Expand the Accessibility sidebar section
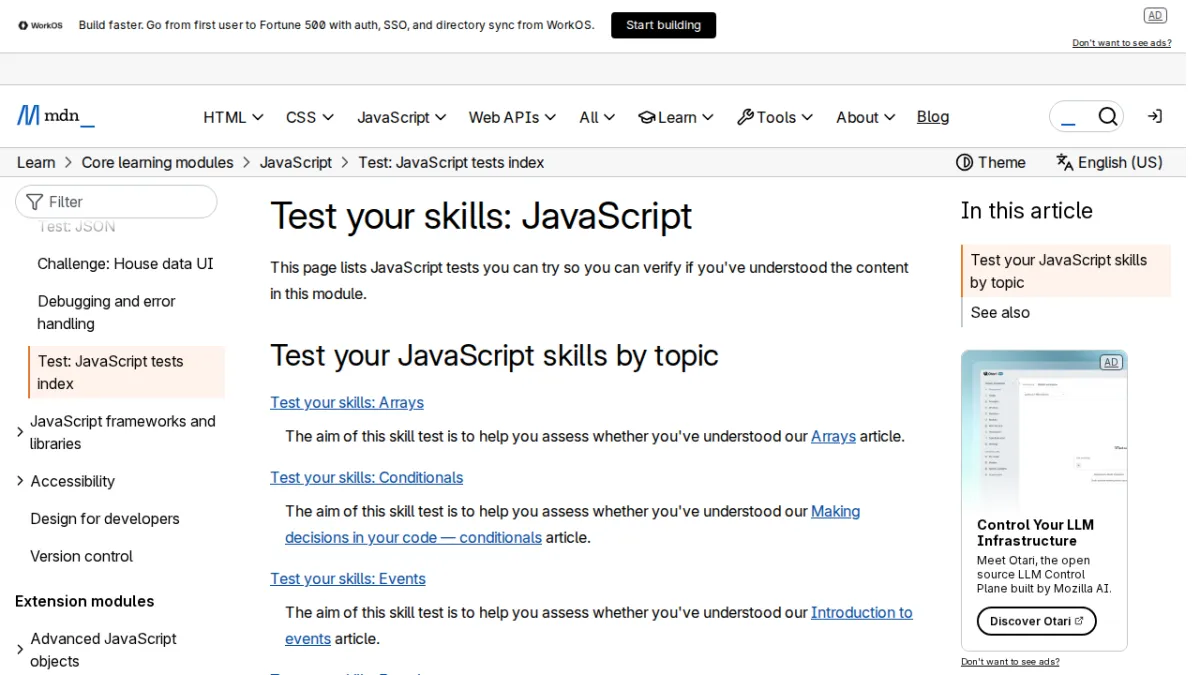Image resolution: width=1200 pixels, height=675 pixels. [20, 481]
